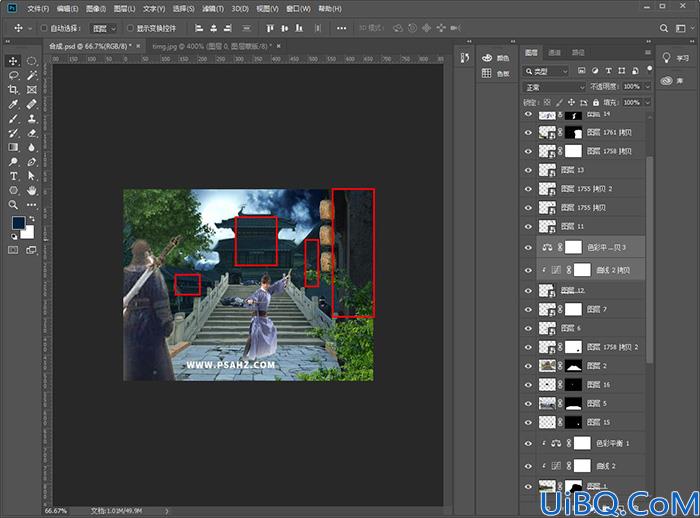700x518 pixels.
Task: Open the workspace switcher icon
Action: coord(680,28)
